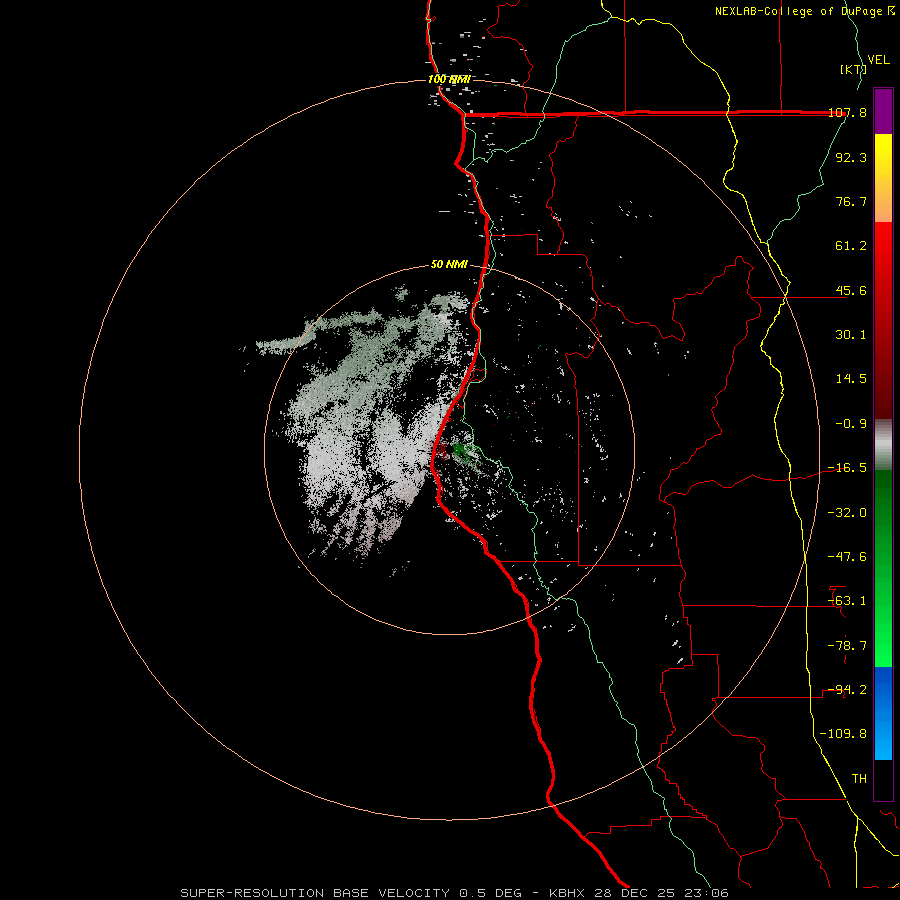
Task: Pick the gray near-zero segment of the color bar
Action: [883, 445]
